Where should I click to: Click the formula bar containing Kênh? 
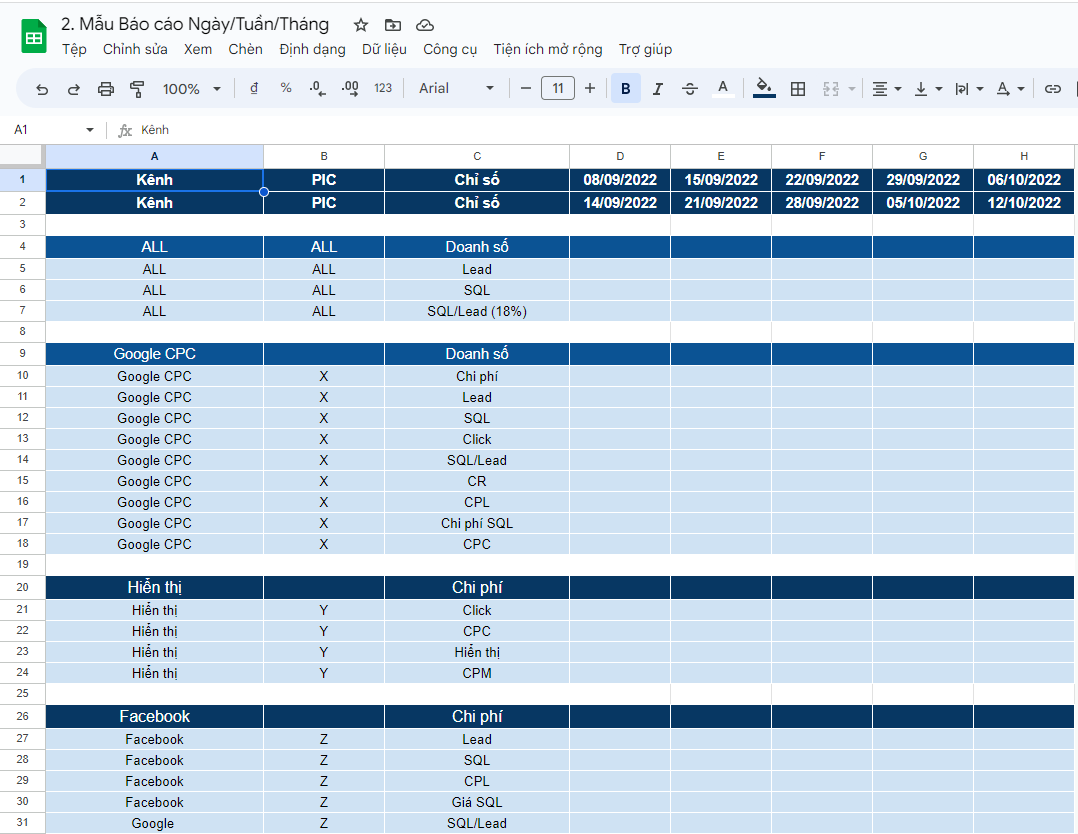(x=605, y=130)
